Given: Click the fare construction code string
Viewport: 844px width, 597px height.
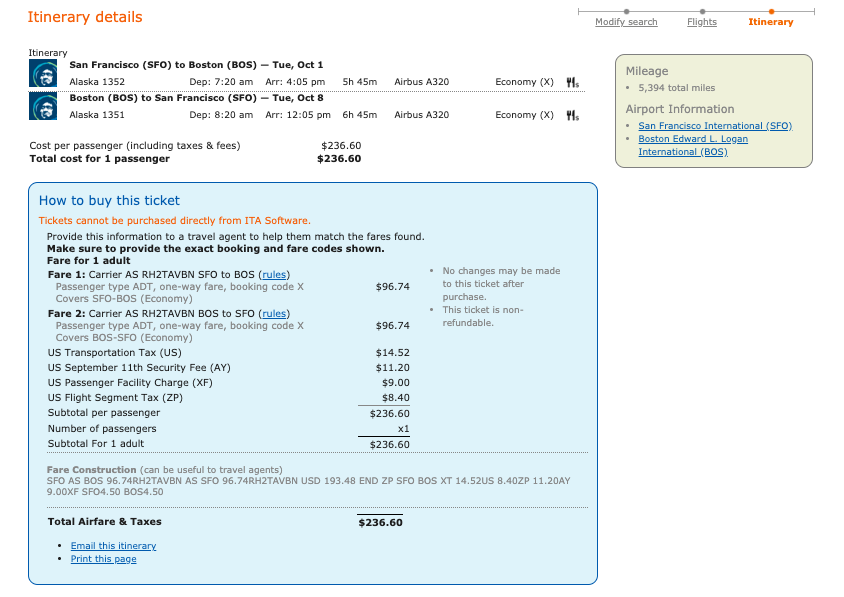Looking at the screenshot, I should pyautogui.click(x=308, y=487).
